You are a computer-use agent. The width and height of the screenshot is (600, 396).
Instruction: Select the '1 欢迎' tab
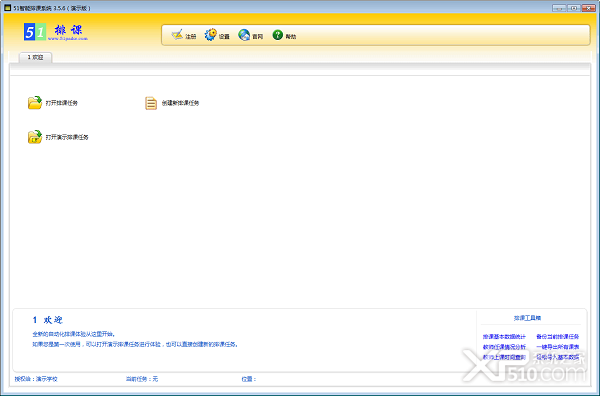(x=35, y=57)
